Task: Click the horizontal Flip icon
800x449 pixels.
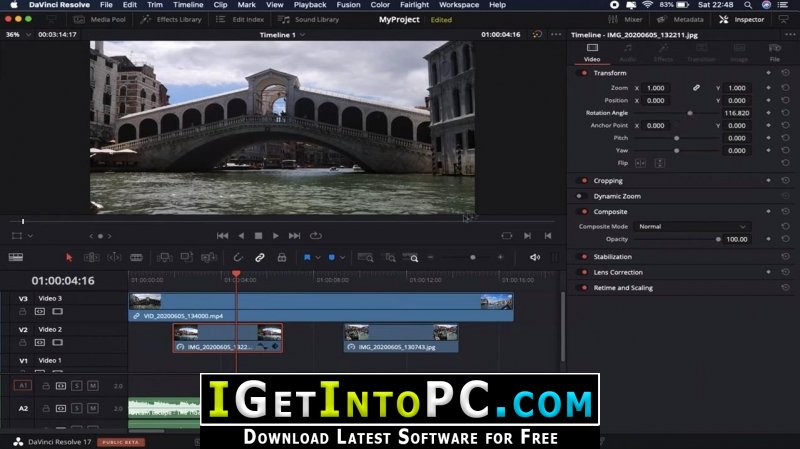Action: [x=640, y=163]
